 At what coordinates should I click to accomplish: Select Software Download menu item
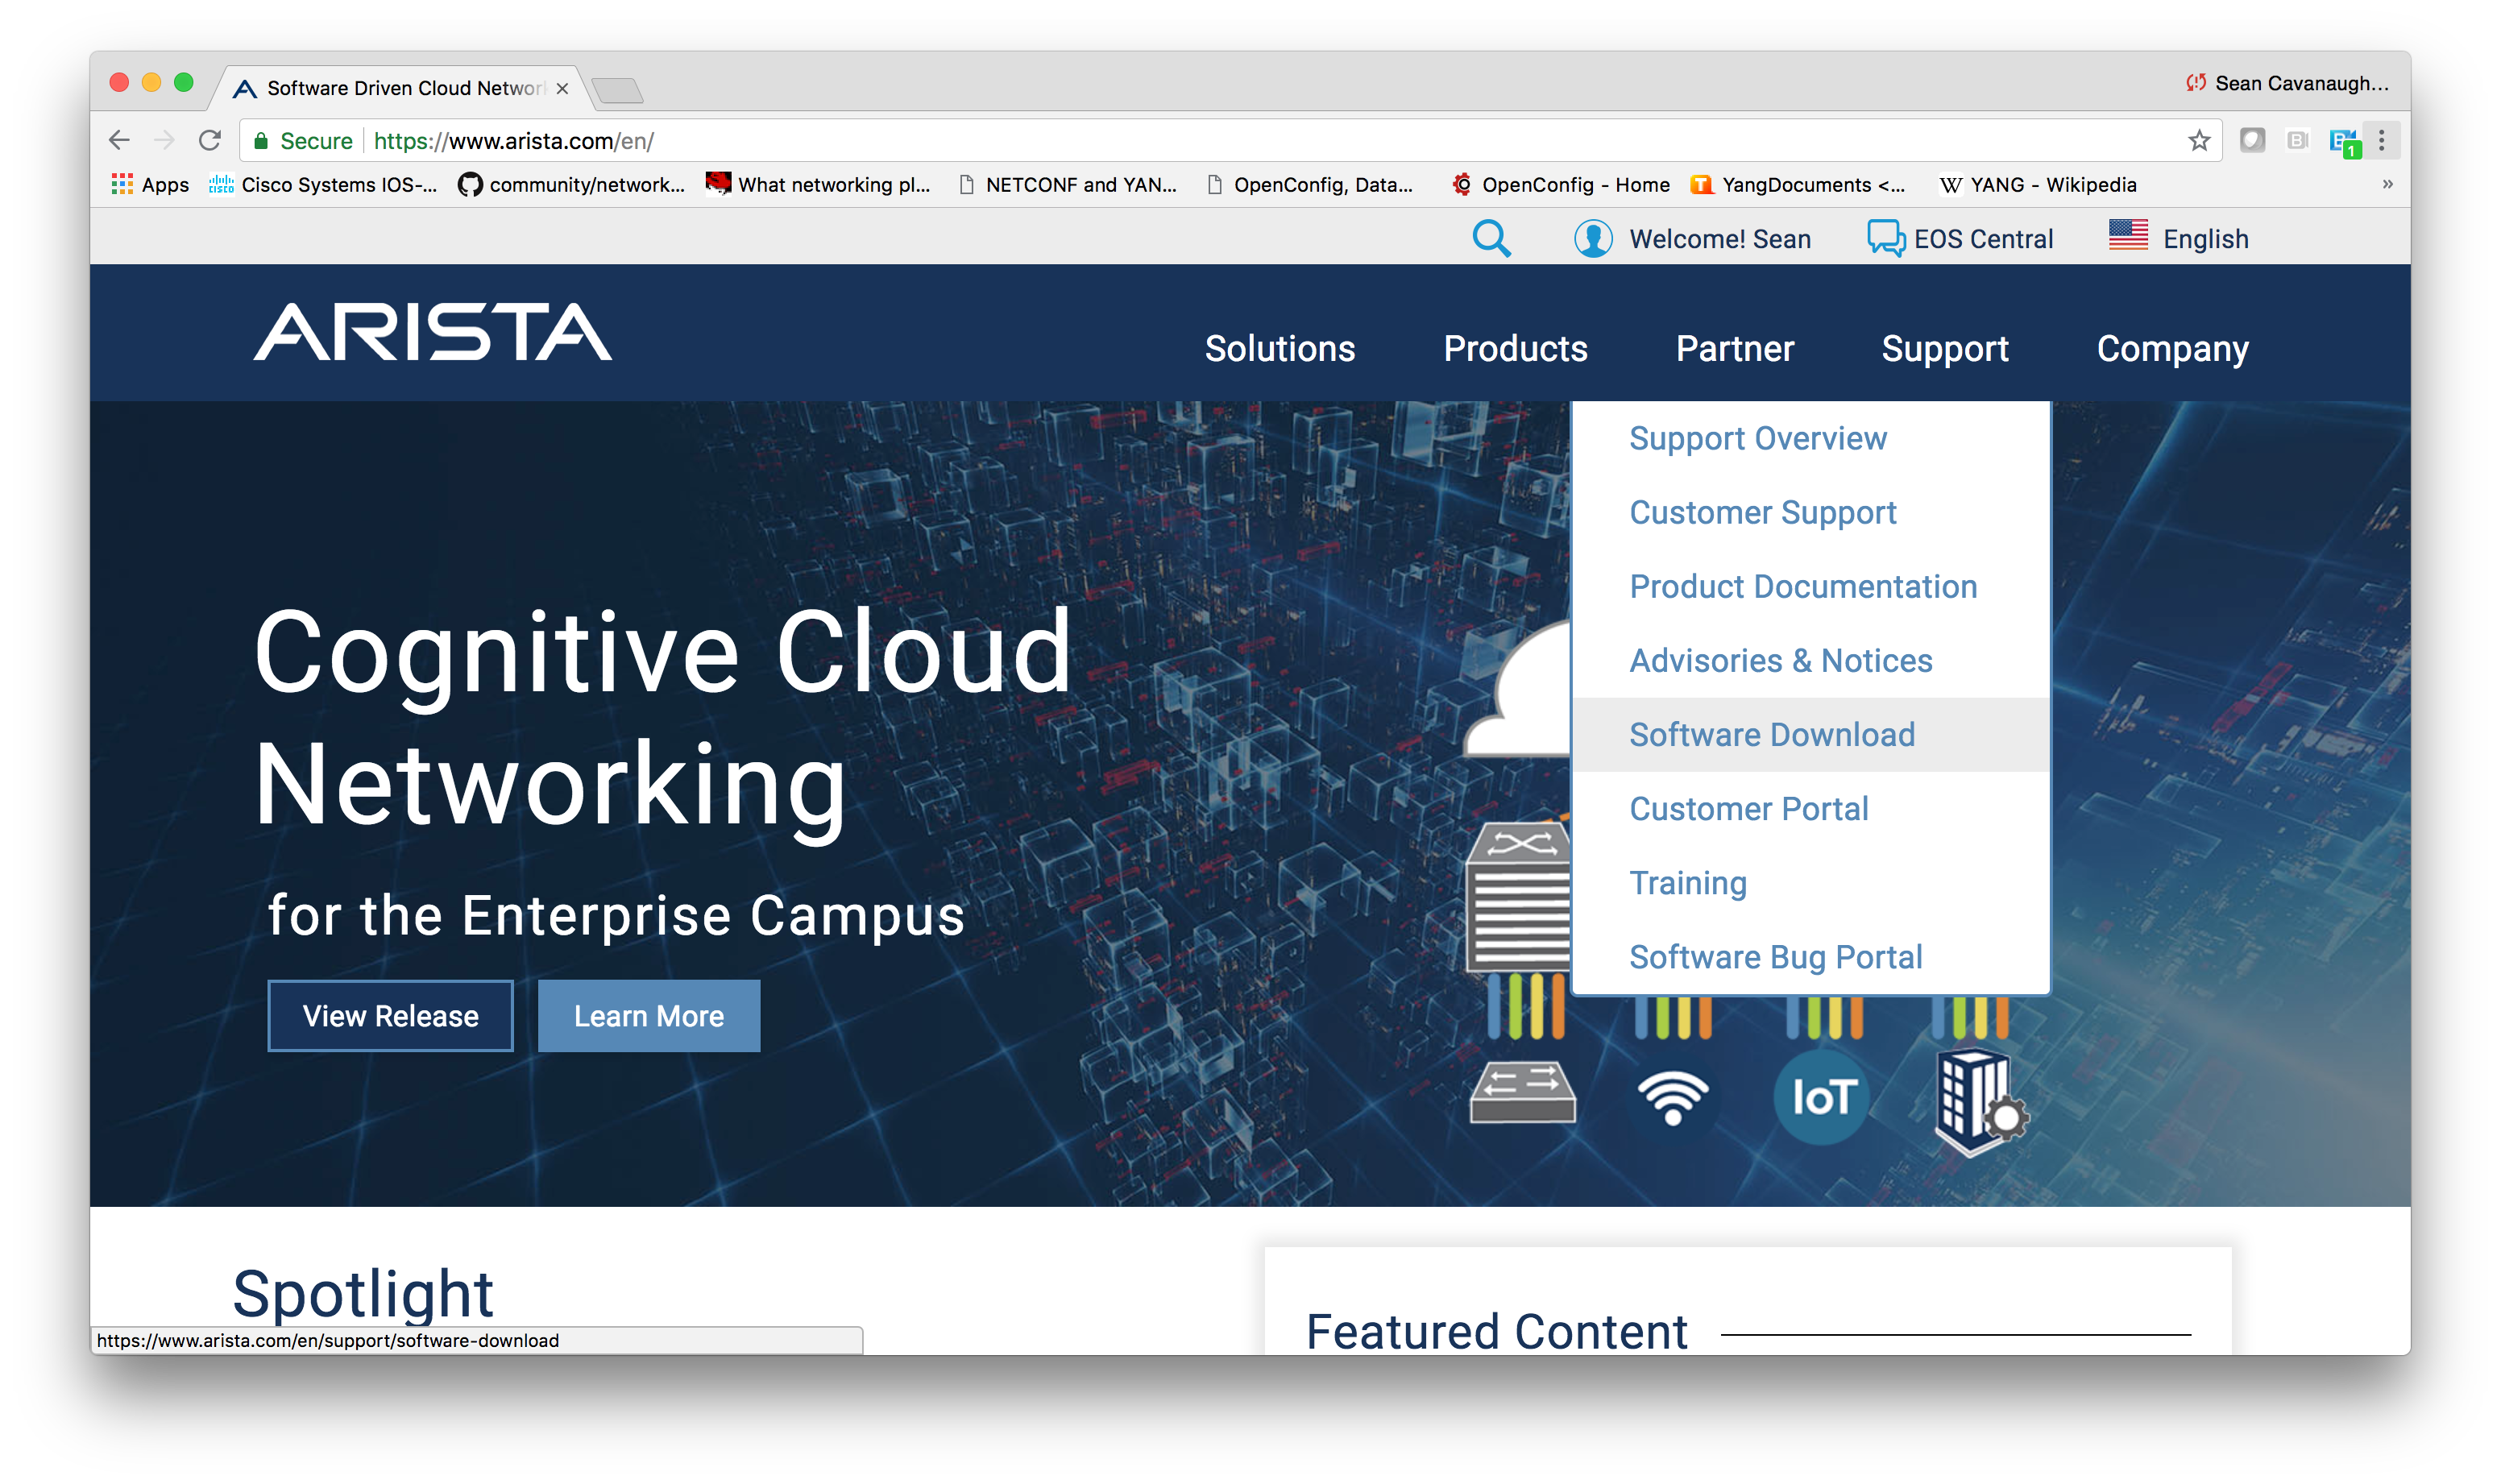coord(1811,734)
